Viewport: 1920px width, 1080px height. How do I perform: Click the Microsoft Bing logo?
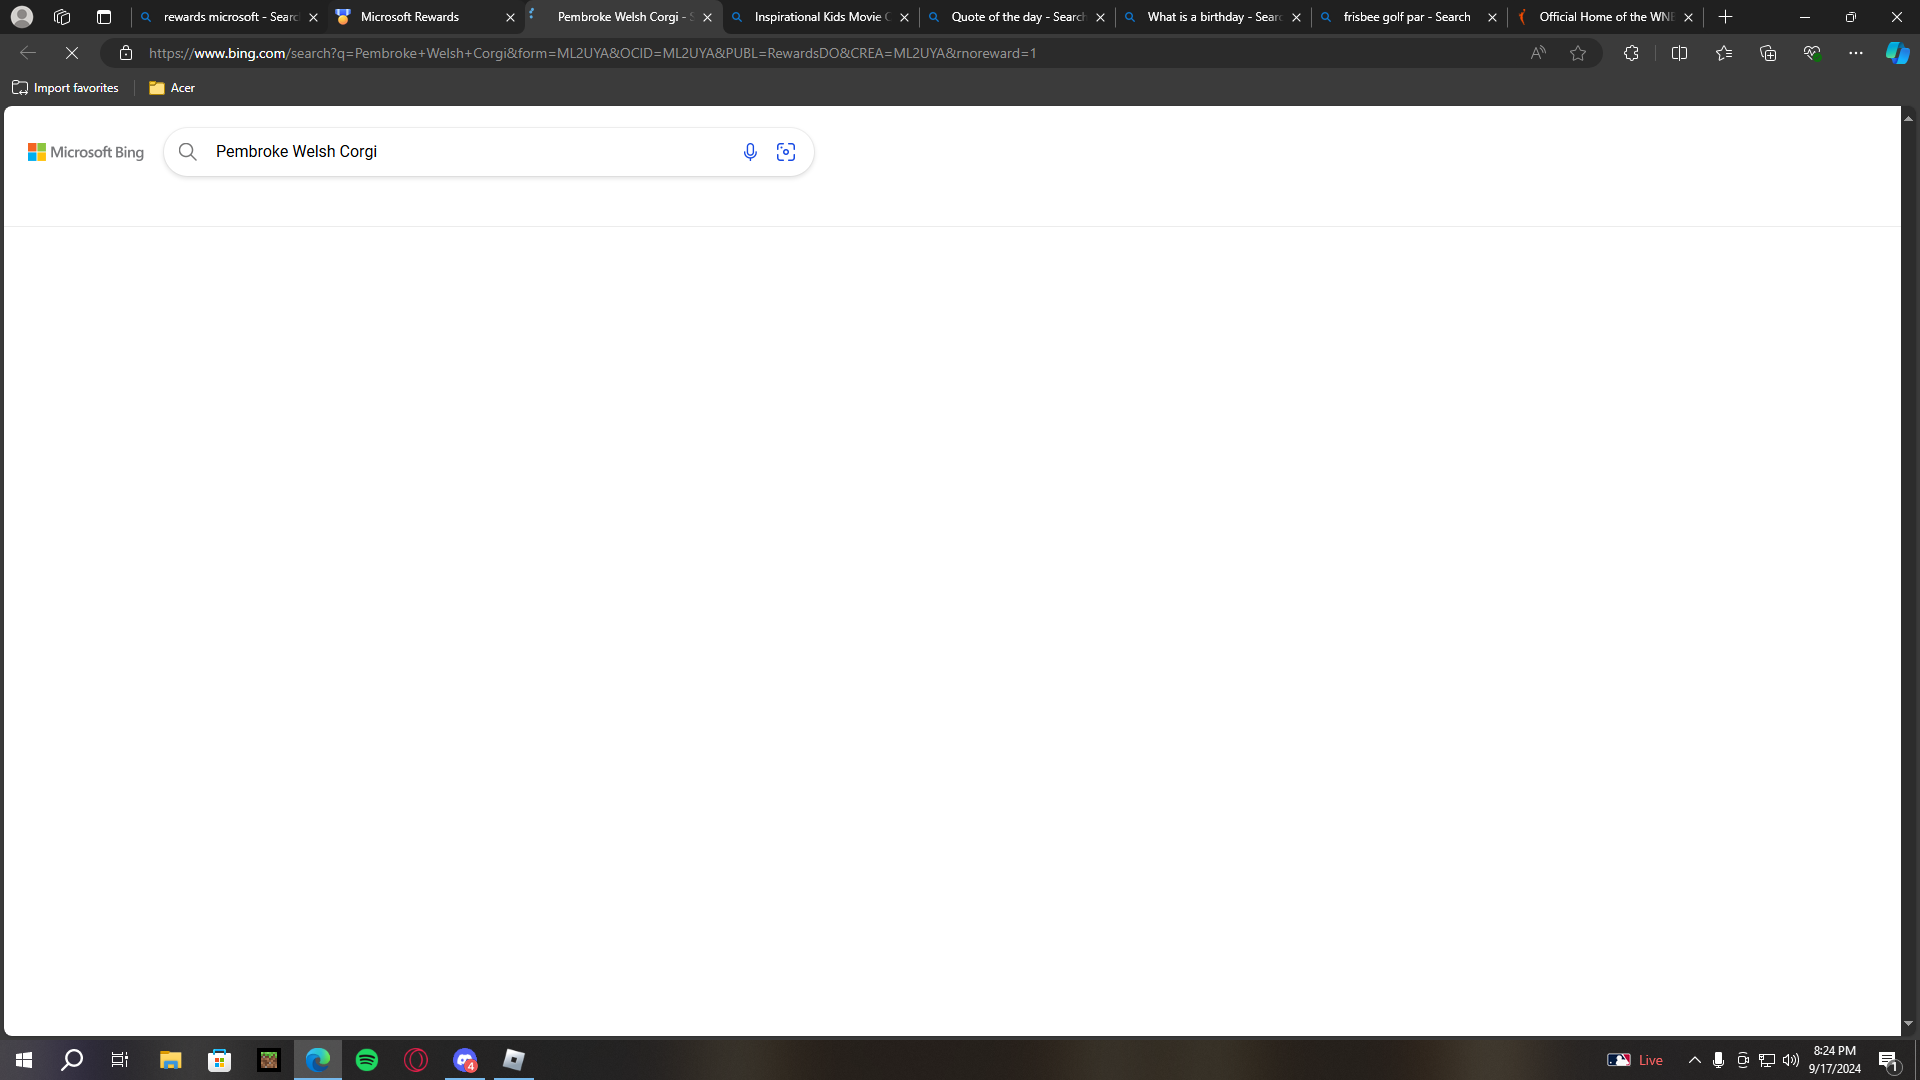click(x=86, y=152)
